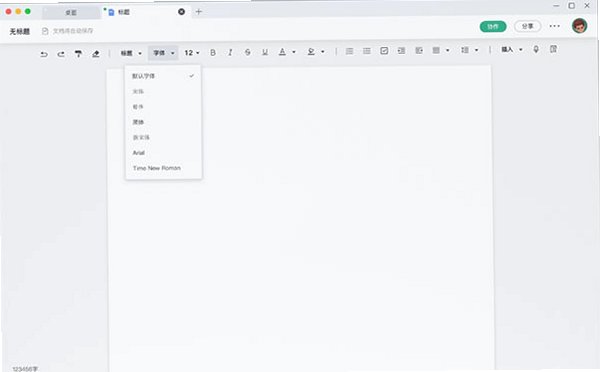
Task: Switch to the 桌面 tab
Action: [71, 13]
